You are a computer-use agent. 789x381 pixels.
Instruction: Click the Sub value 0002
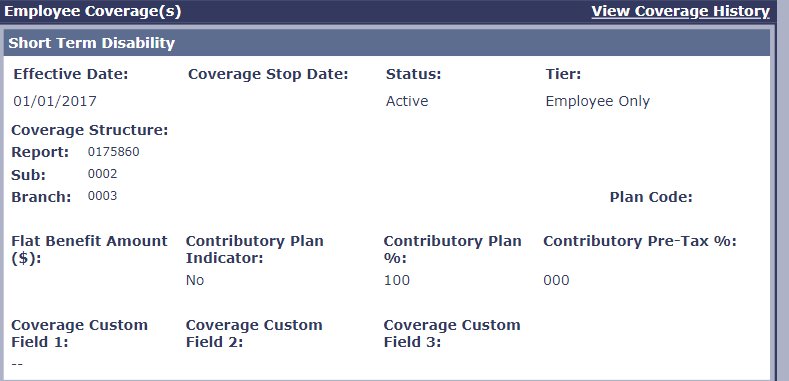pos(102,174)
